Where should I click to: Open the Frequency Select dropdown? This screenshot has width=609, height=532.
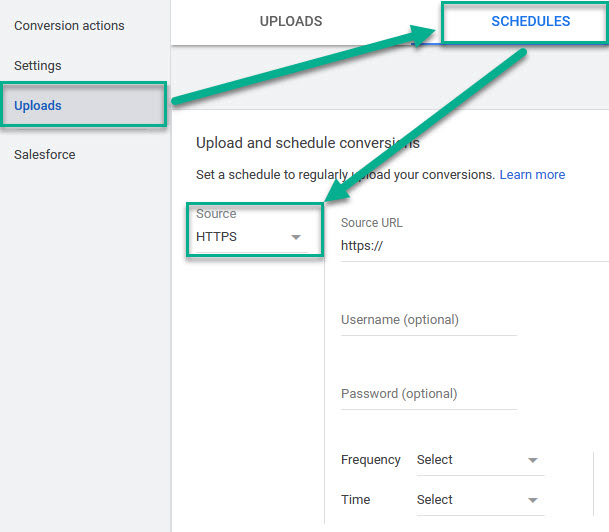[x=478, y=460]
